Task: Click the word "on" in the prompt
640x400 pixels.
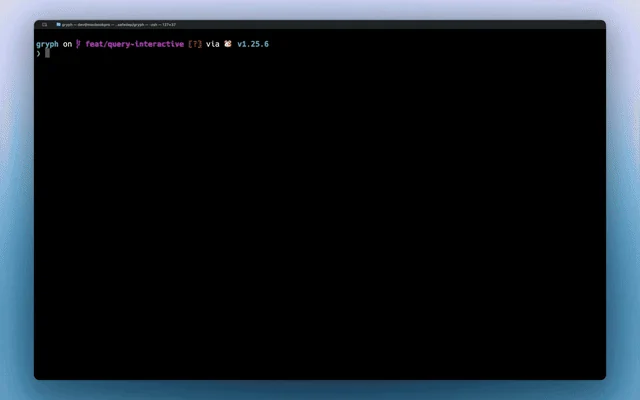Action: click(x=67, y=44)
